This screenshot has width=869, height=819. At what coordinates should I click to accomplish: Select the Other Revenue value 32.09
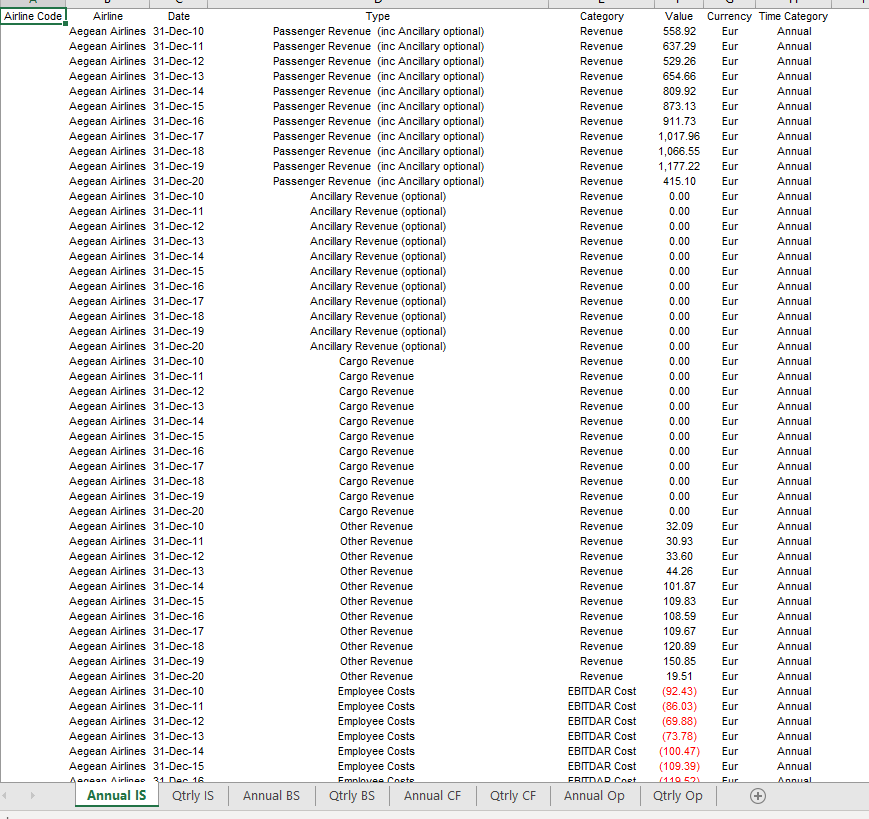(679, 526)
